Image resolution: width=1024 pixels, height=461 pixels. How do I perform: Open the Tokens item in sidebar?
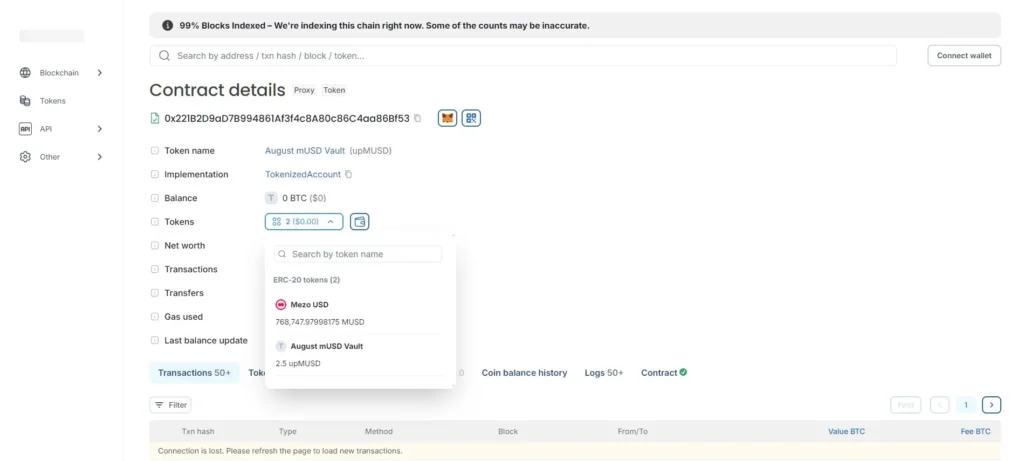click(53, 101)
